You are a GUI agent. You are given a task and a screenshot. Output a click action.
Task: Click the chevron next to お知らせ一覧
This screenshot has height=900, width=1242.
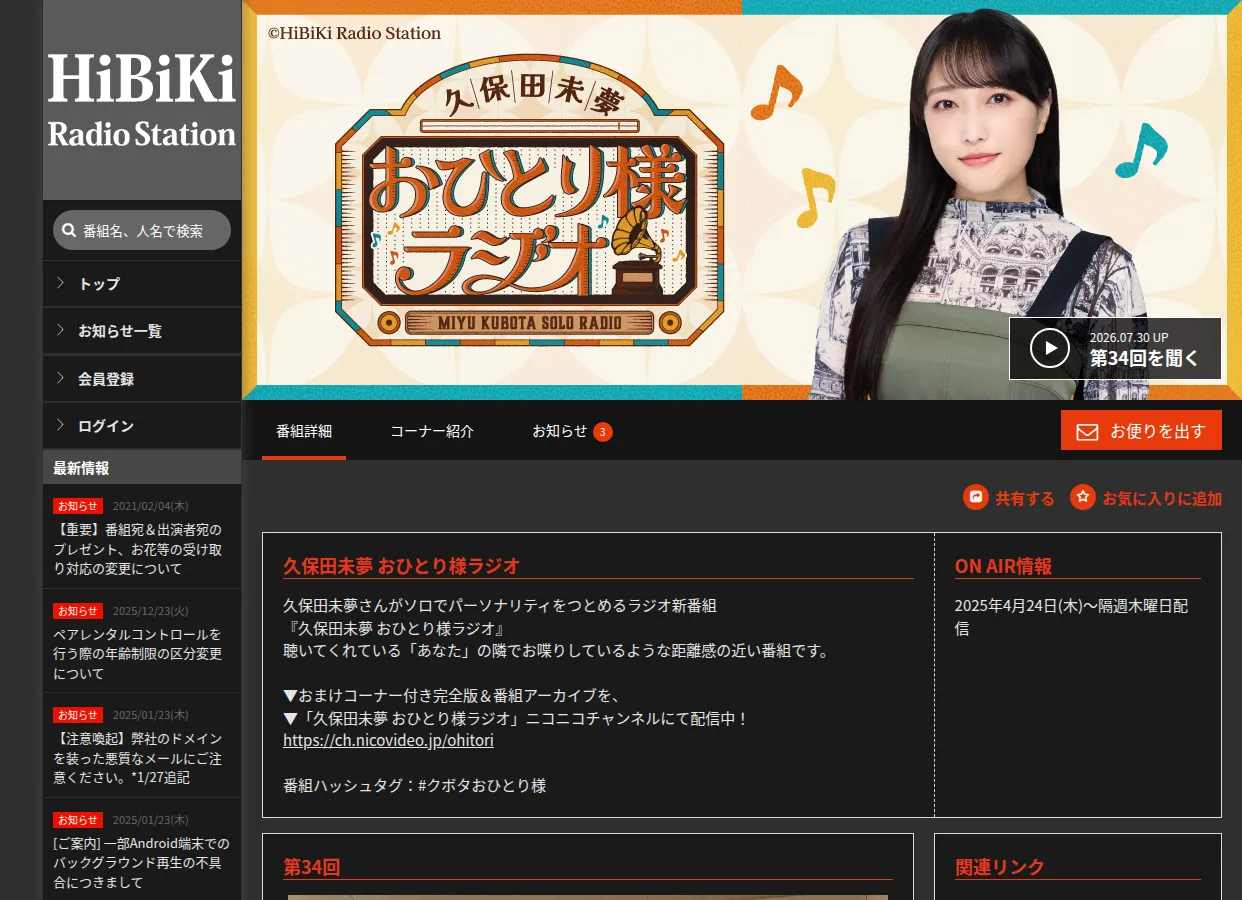pyautogui.click(x=61, y=330)
